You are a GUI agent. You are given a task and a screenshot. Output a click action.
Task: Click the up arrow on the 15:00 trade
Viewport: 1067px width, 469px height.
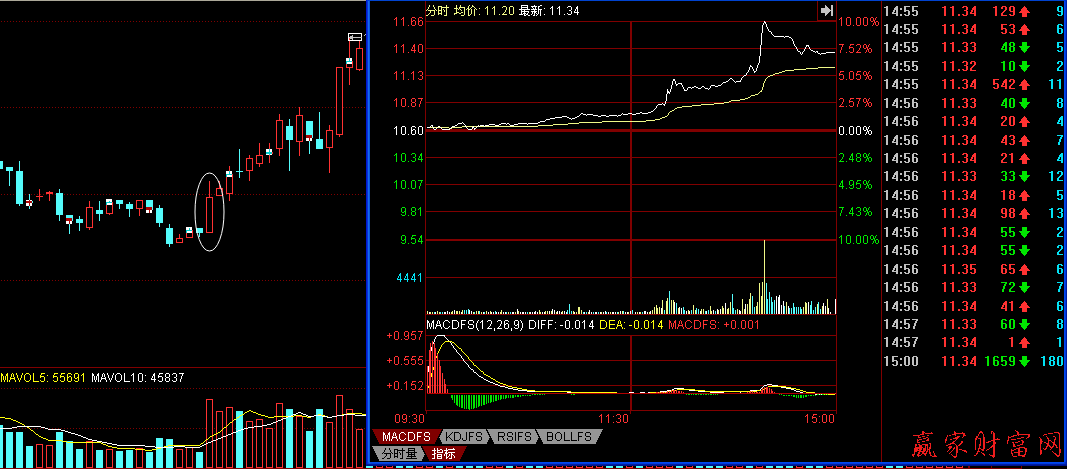(1026, 360)
